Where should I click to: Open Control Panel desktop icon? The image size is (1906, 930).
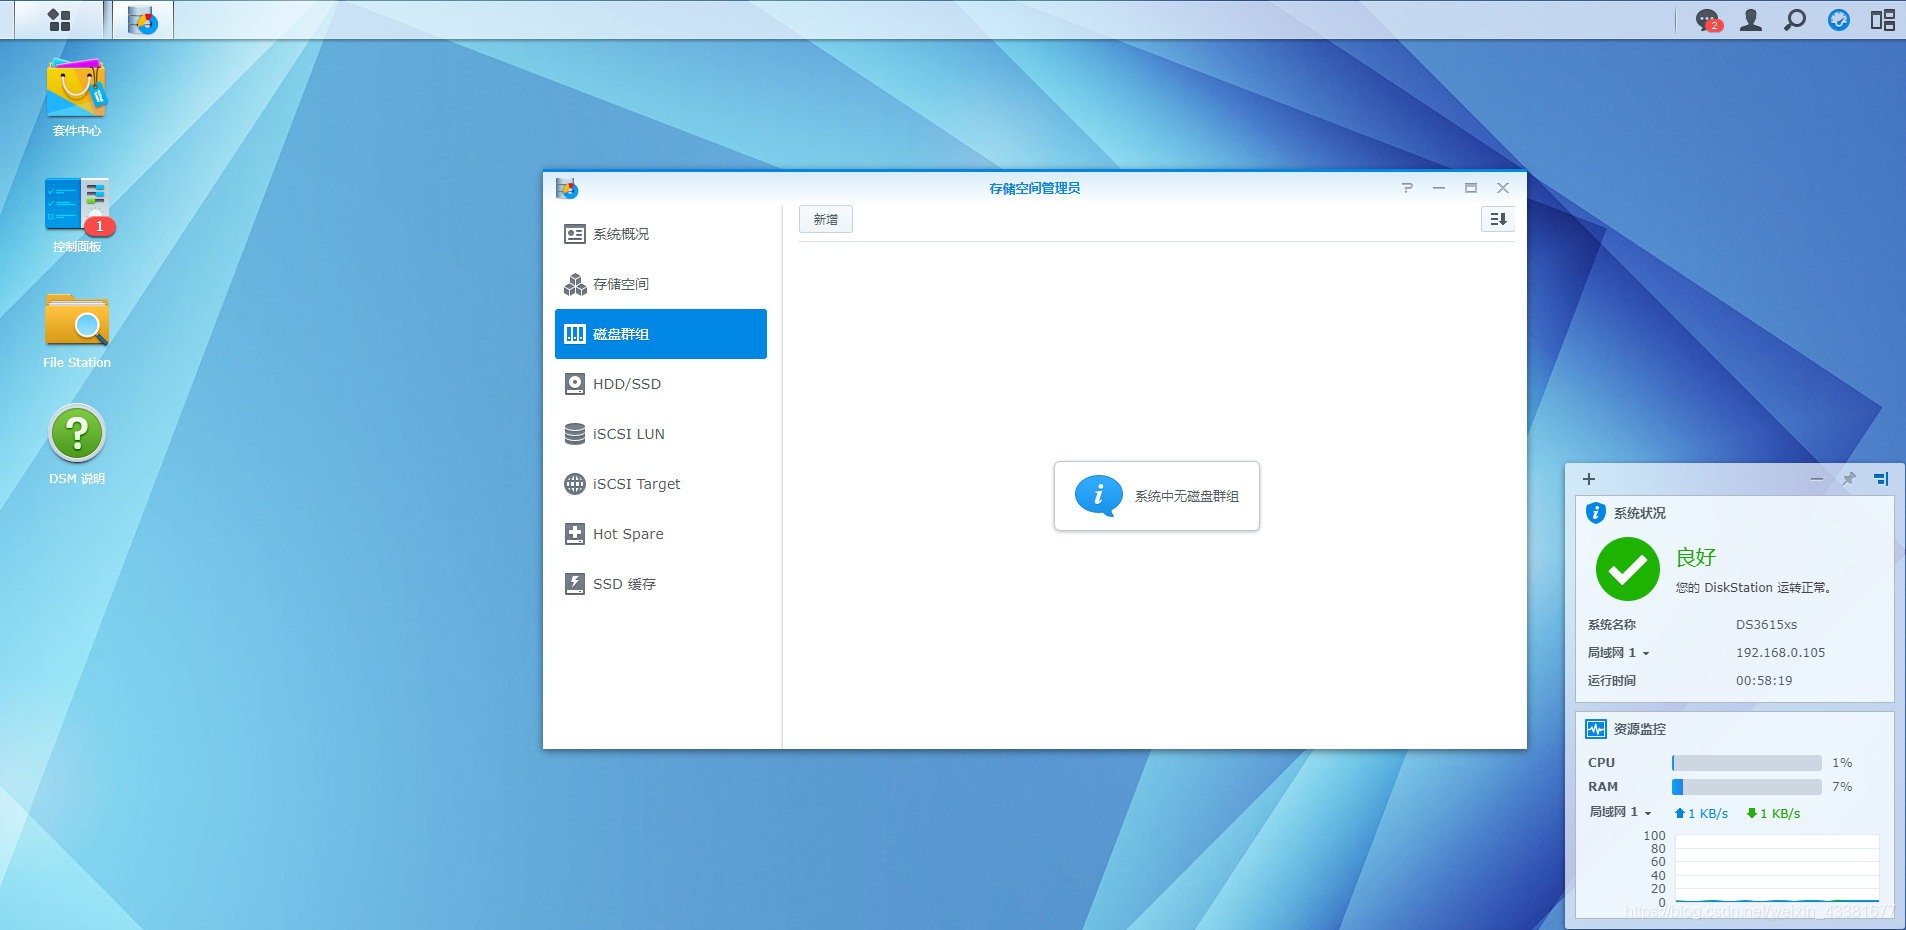(76, 206)
